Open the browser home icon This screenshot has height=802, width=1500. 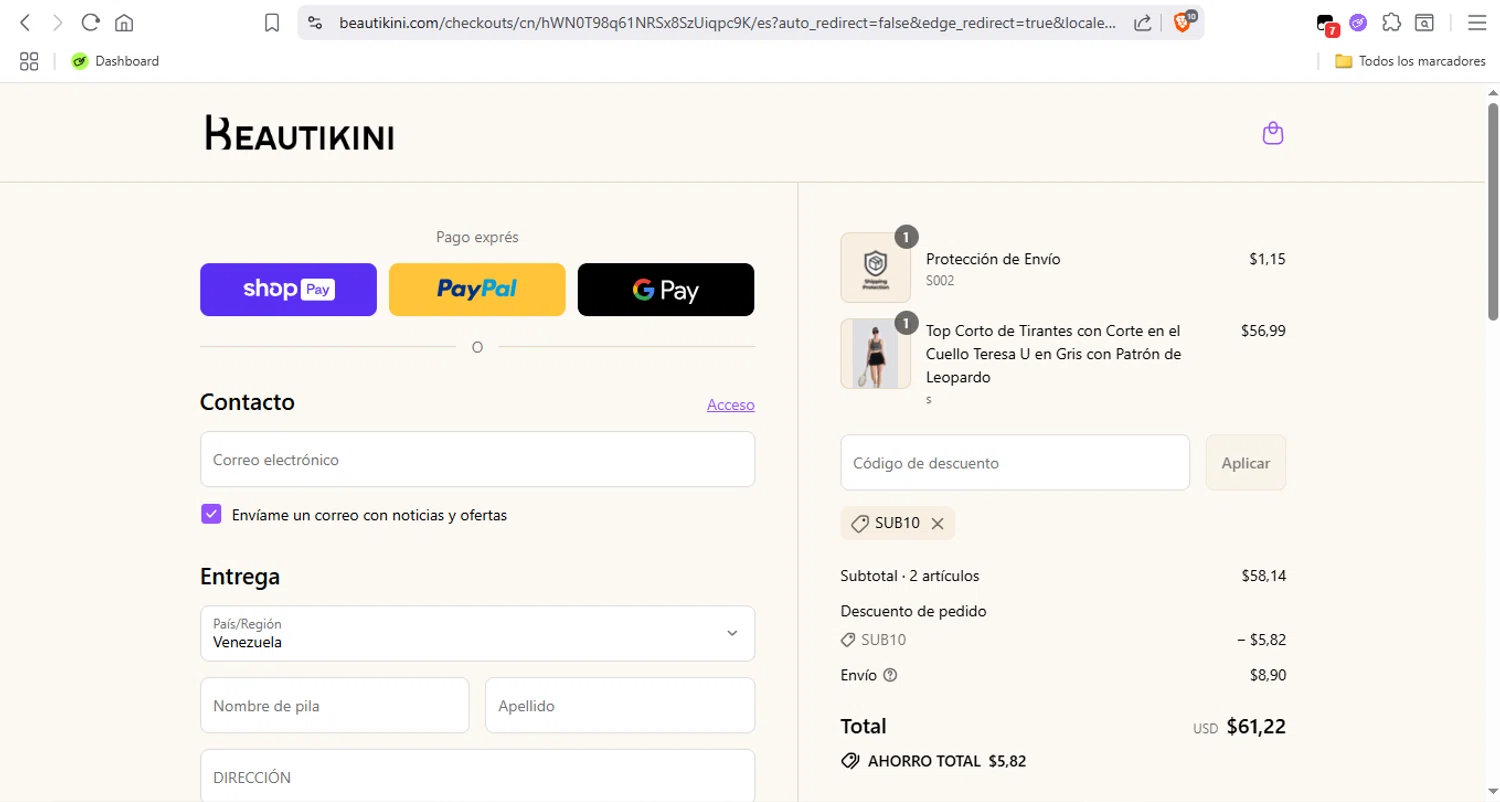(124, 22)
